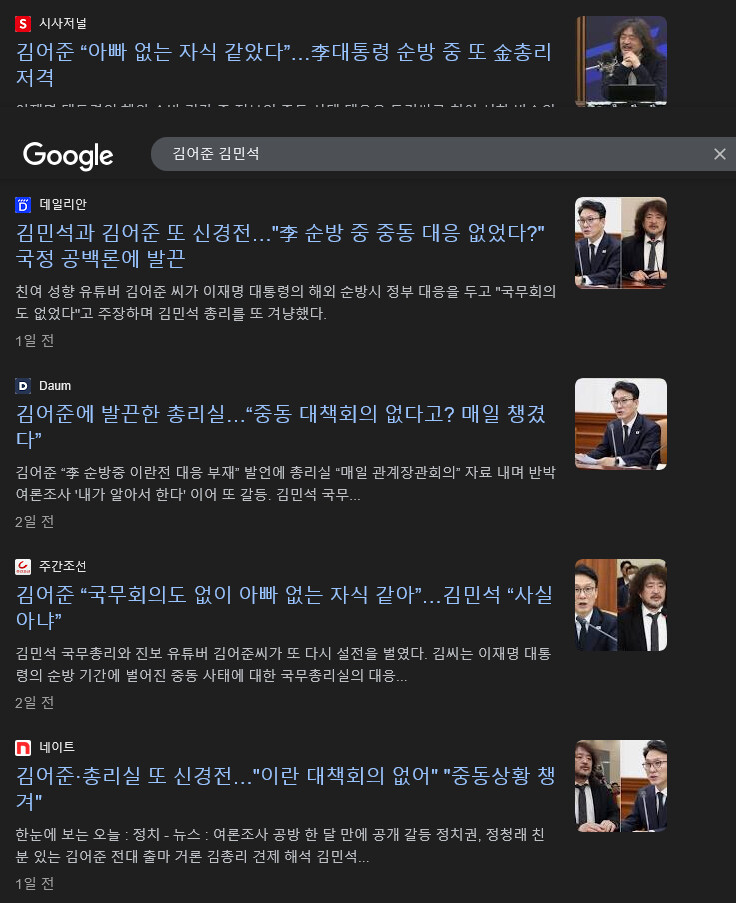The height and width of the screenshot is (903, 736).
Task: Clear the search box with X icon
Action: pos(719,154)
